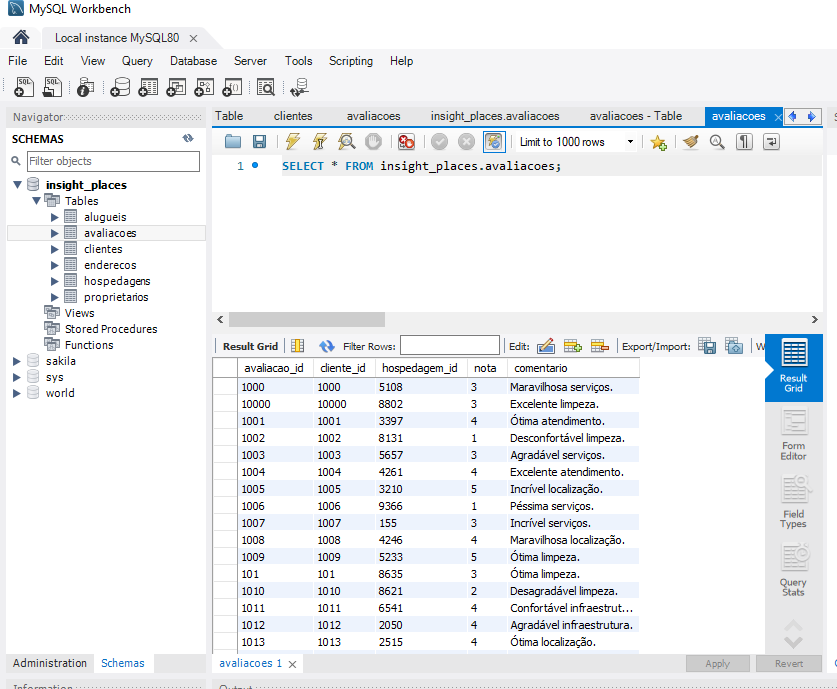Viewport: 837px width, 689px height.
Task: Reconnect to DBMS icon
Action: coord(299,87)
